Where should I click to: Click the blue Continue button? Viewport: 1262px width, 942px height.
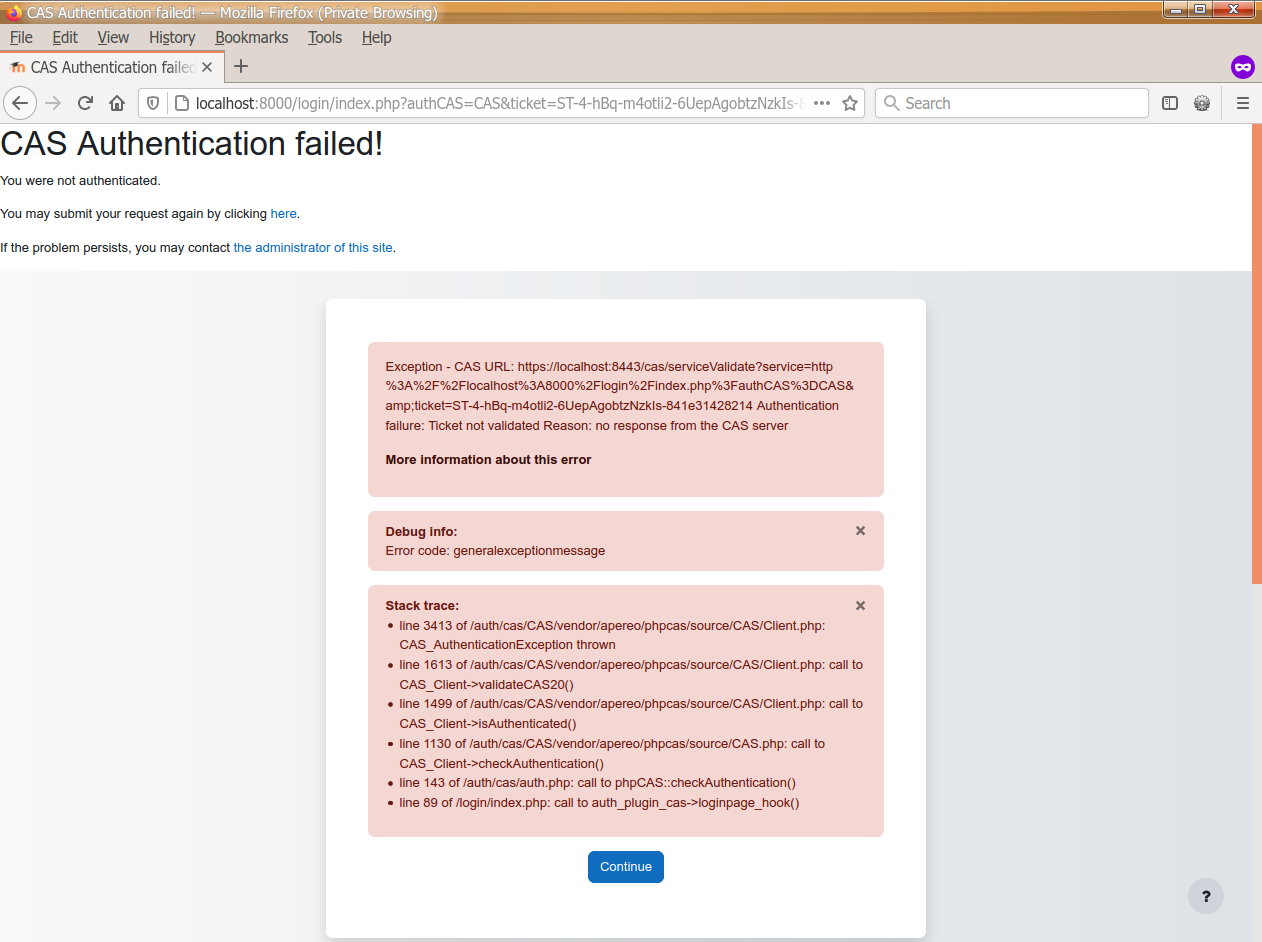pyautogui.click(x=626, y=867)
